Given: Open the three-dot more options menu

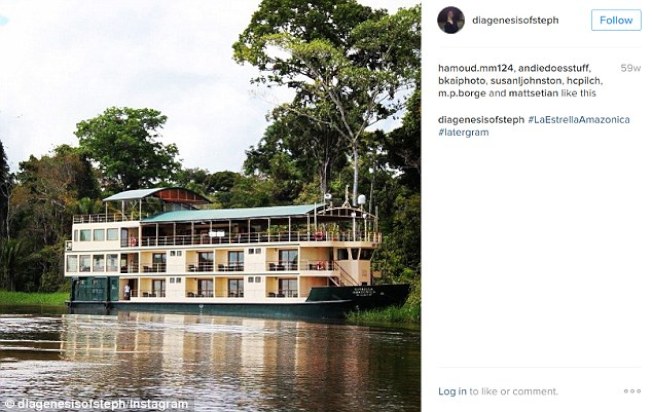Looking at the screenshot, I should (x=632, y=391).
